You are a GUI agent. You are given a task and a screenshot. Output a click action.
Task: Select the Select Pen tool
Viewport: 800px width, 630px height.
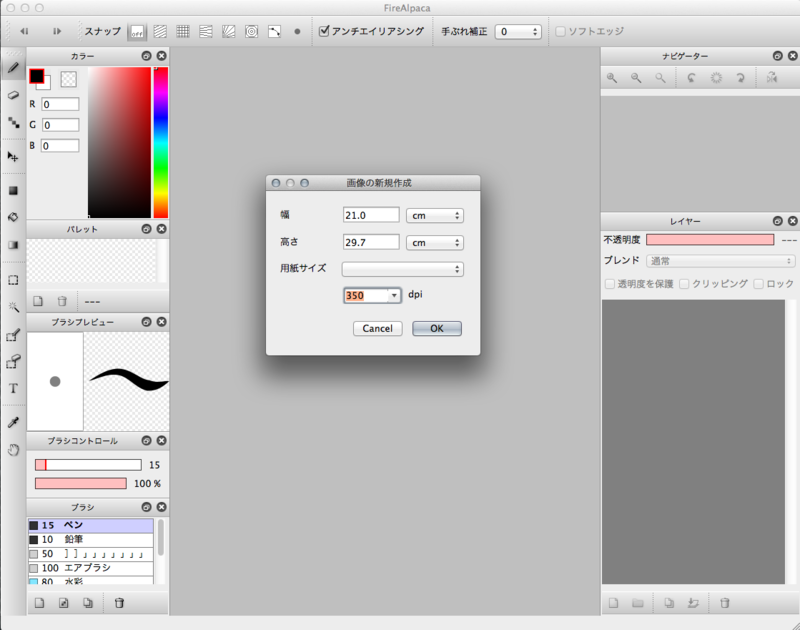(13, 335)
